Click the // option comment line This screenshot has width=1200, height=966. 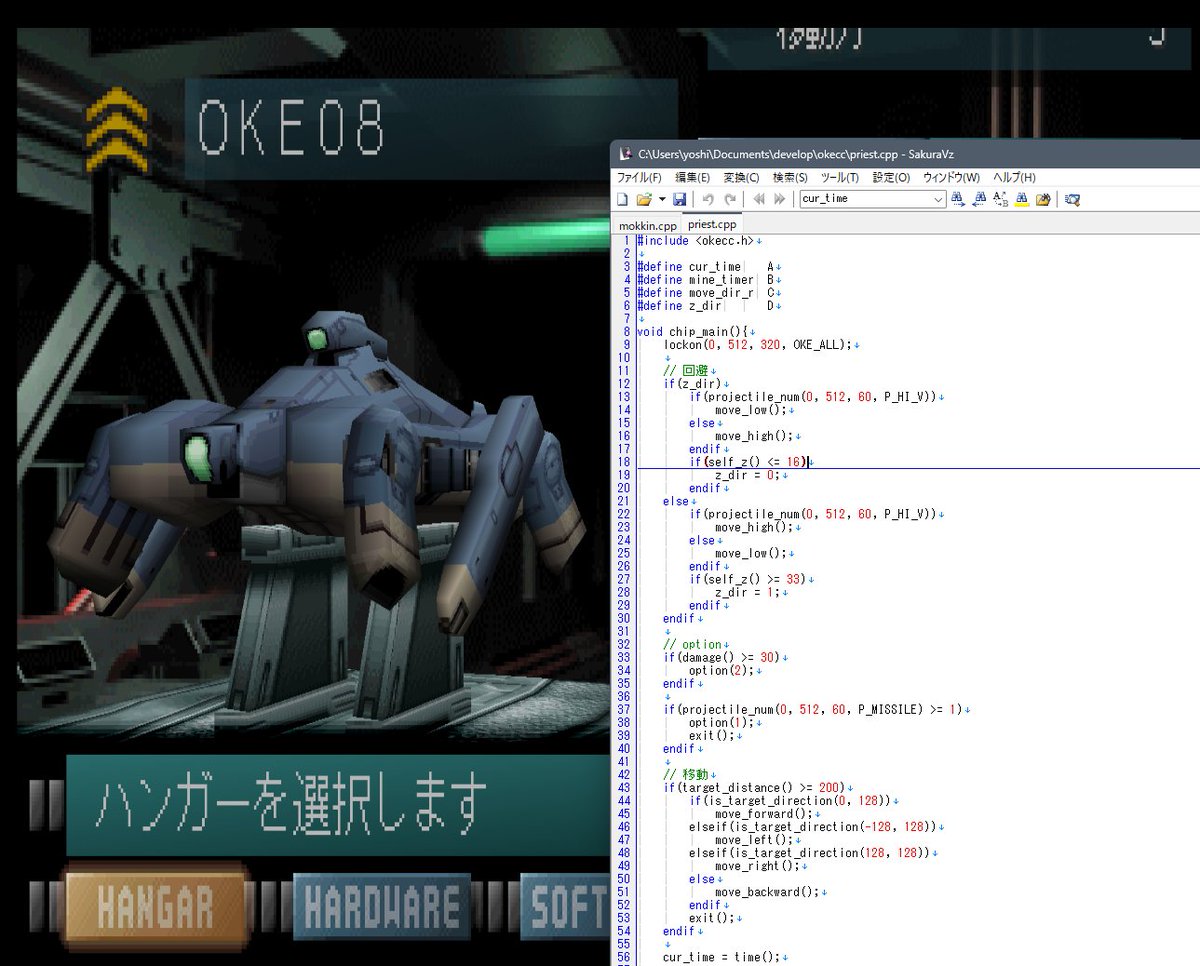(694, 644)
